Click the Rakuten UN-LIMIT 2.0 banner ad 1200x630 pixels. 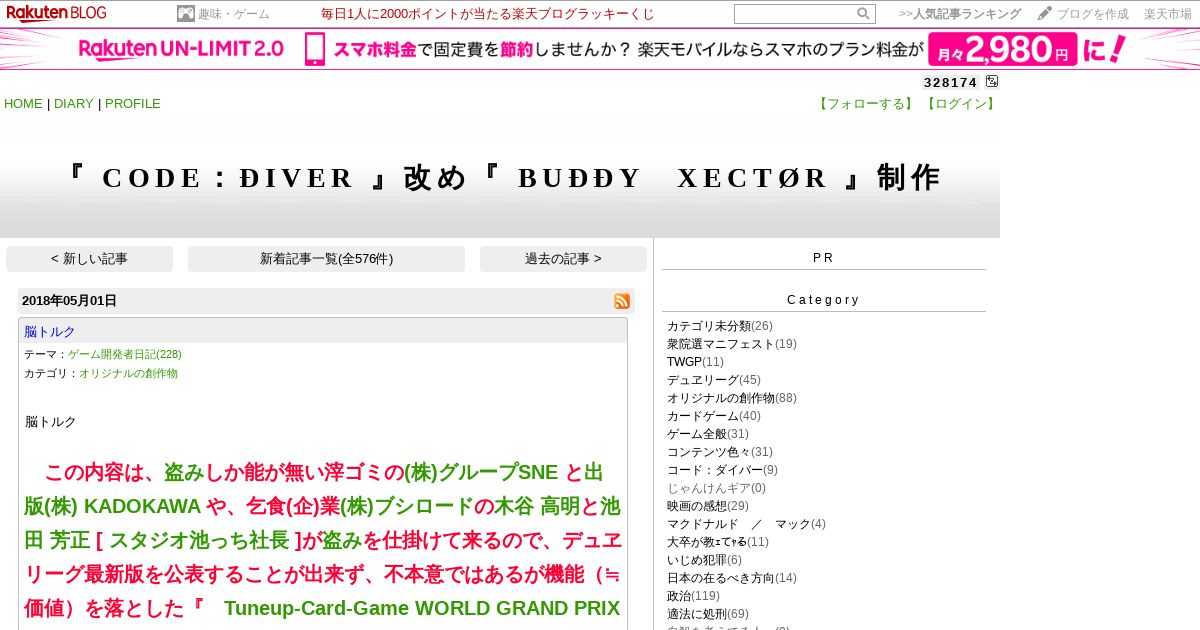(600, 49)
